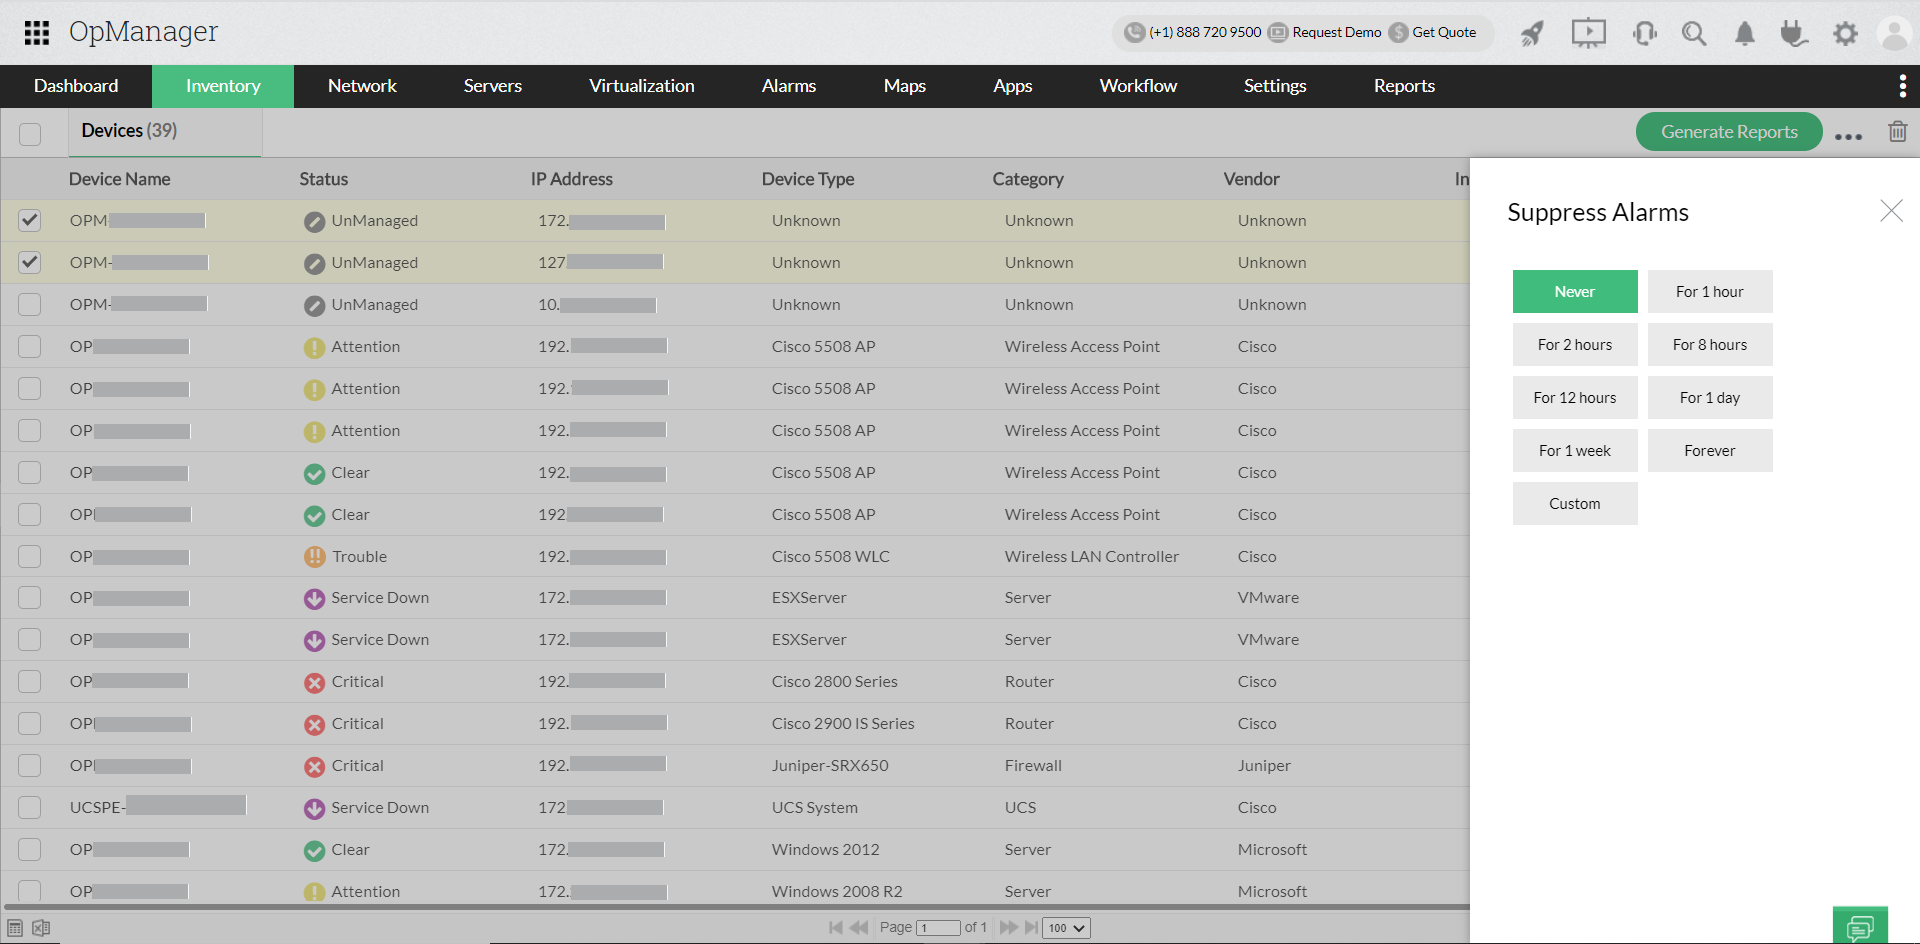
Task: Click the table view icon at bottom-left
Action: (x=15, y=928)
